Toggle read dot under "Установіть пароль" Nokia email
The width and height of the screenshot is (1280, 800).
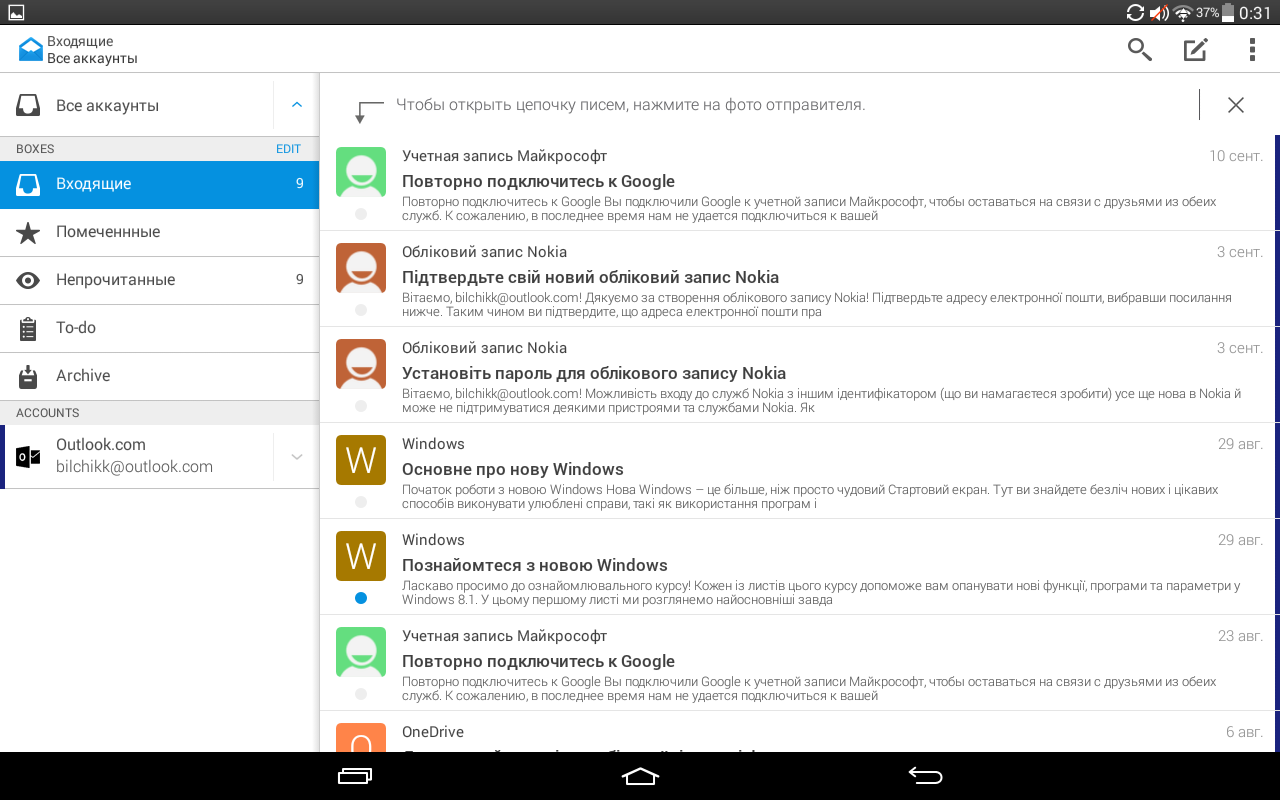[361, 406]
